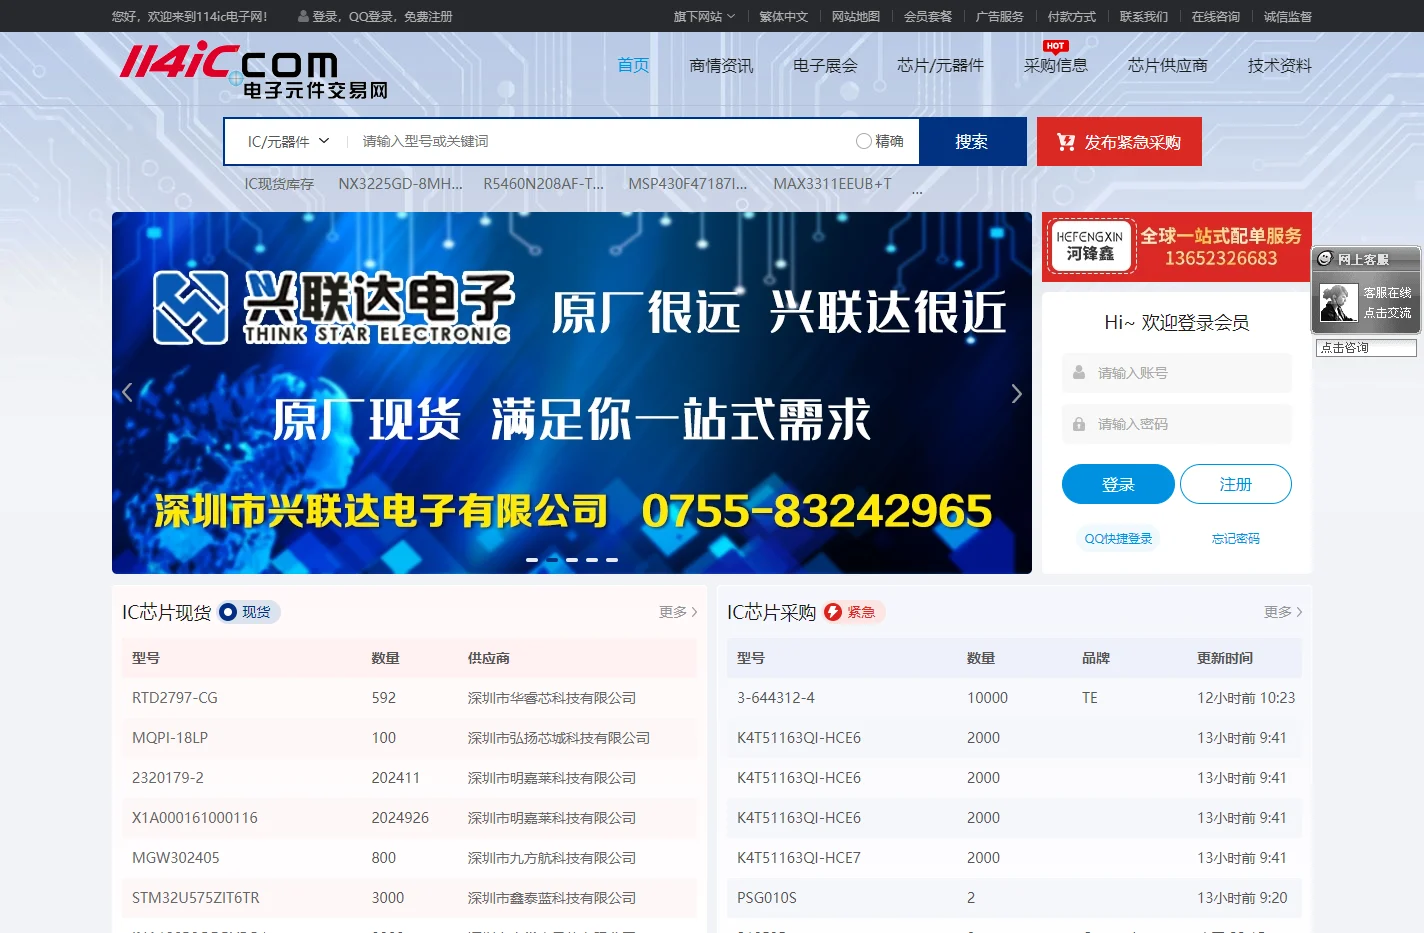Go to previous banner slide arrow
The height and width of the screenshot is (933, 1424).
[x=127, y=393]
